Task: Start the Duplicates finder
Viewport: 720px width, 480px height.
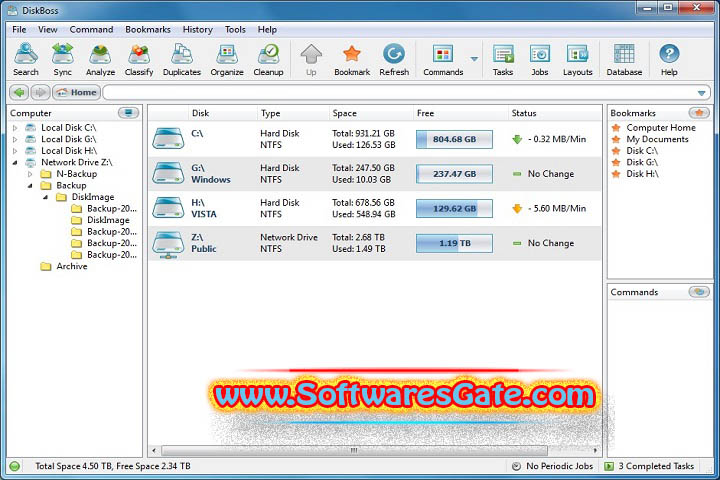Action: [x=182, y=59]
